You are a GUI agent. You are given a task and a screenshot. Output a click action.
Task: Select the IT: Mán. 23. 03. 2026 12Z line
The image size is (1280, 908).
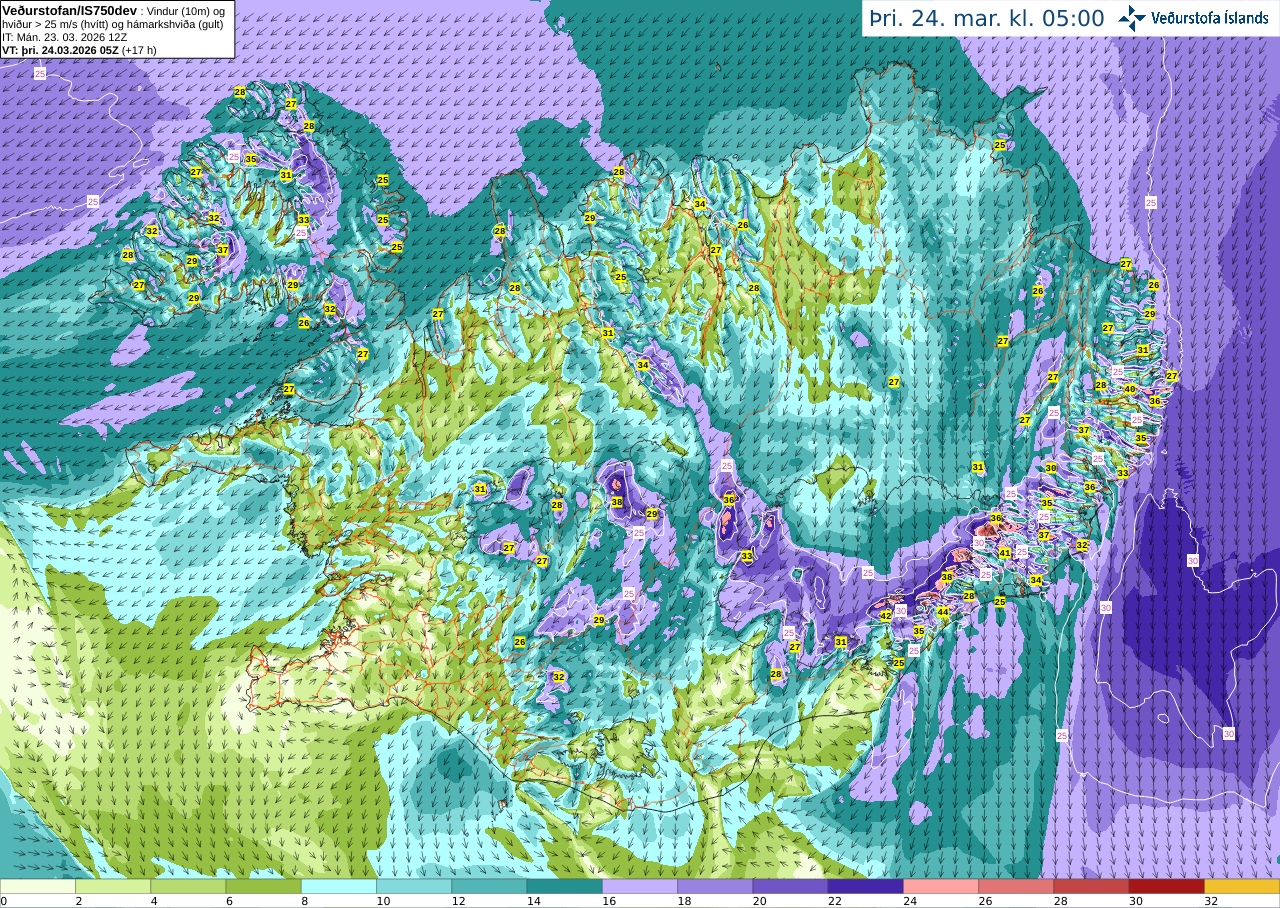(x=64, y=35)
